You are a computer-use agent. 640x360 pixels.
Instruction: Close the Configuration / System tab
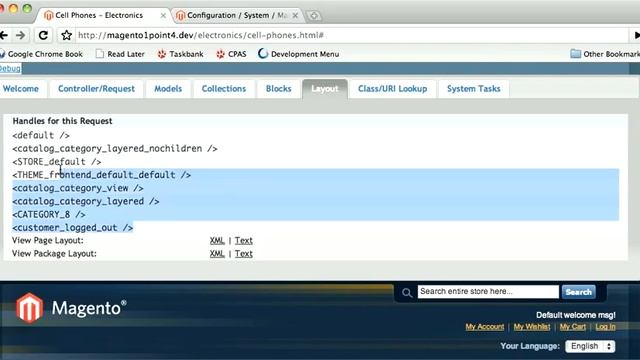point(296,16)
